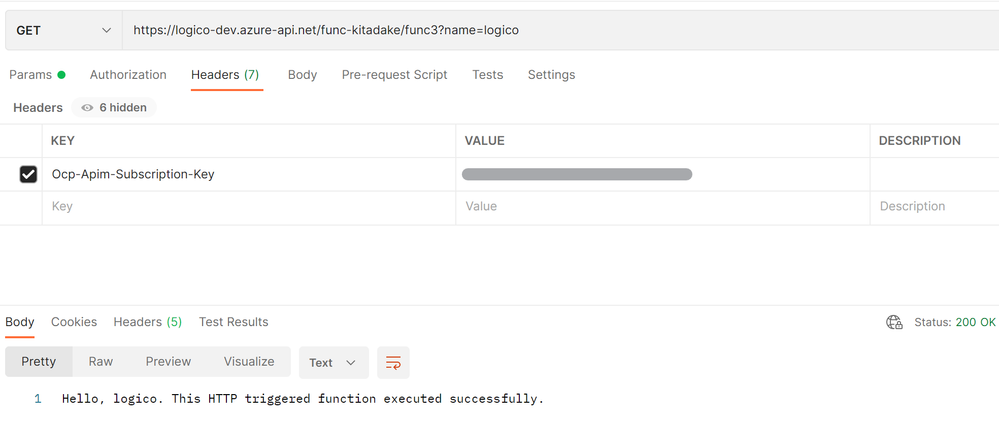Image resolution: width=999 pixels, height=441 pixels.
Task: Open the response Headers (5) tab
Action: [x=148, y=322]
